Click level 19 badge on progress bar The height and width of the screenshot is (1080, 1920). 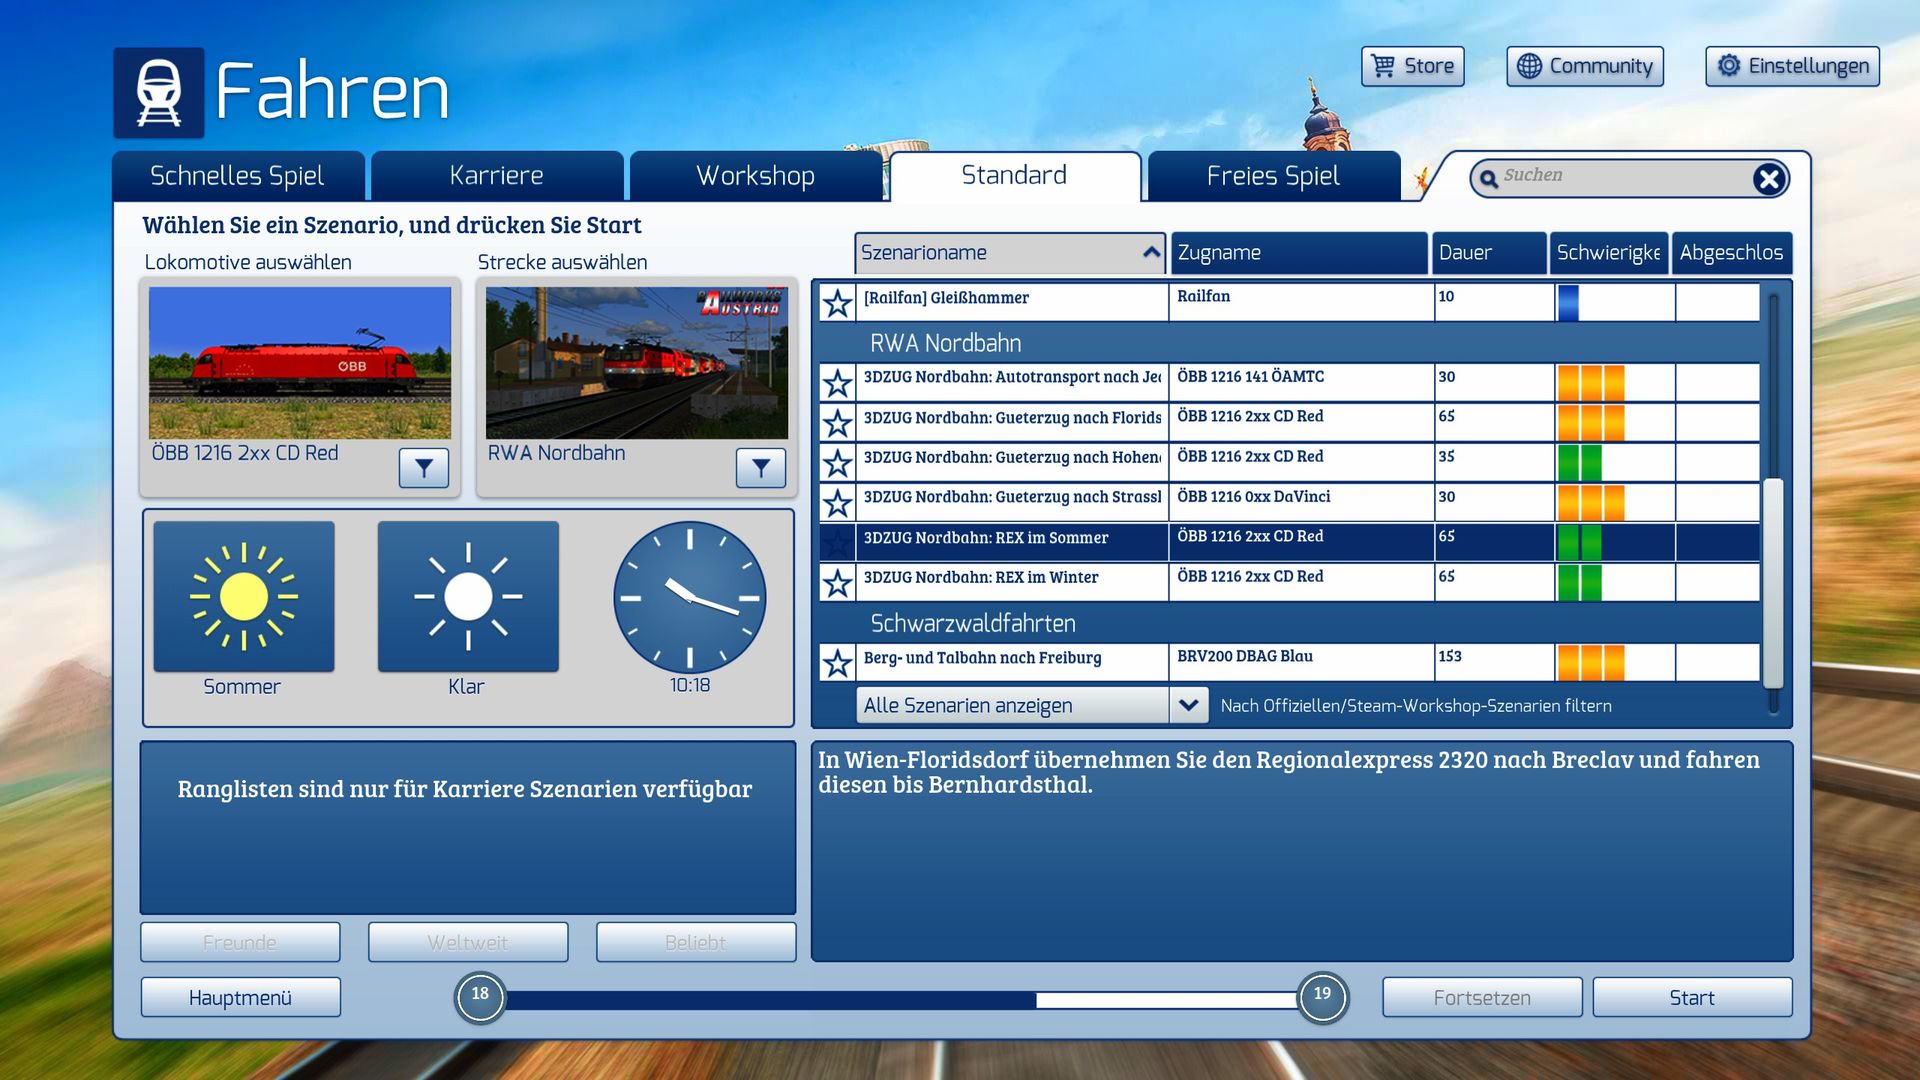pyautogui.click(x=1322, y=996)
